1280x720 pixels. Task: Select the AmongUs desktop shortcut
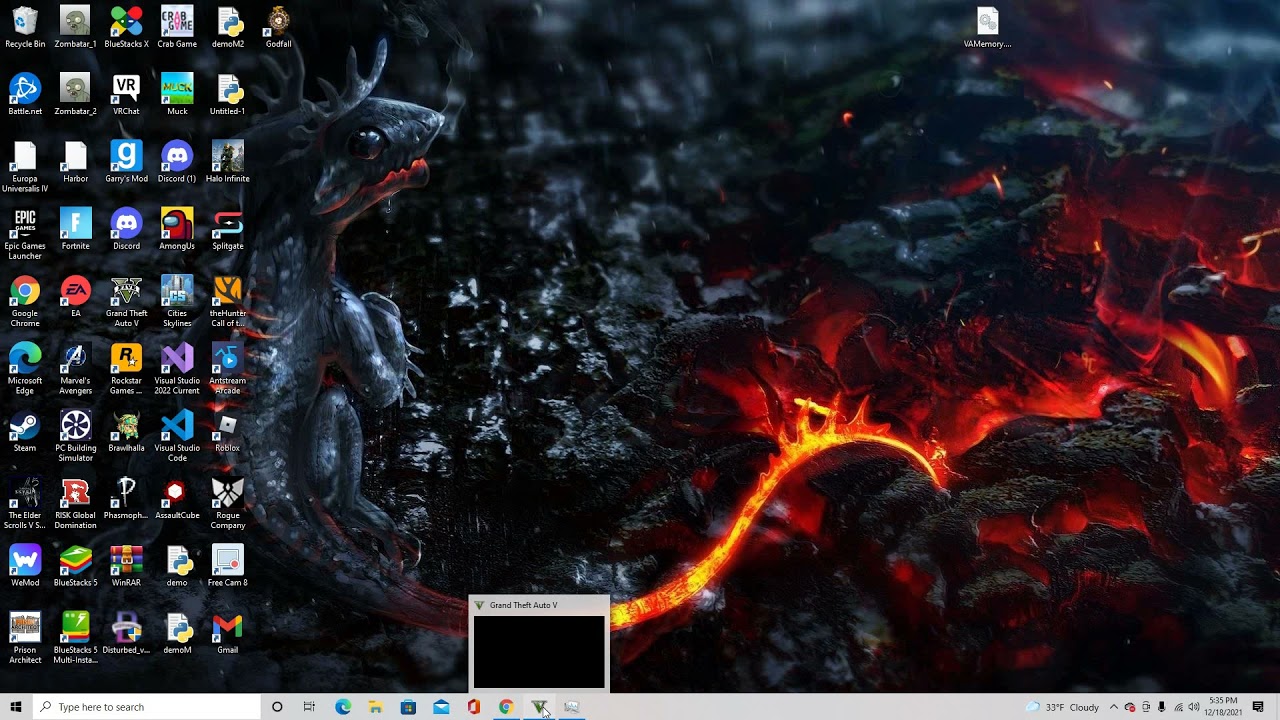pos(177,230)
